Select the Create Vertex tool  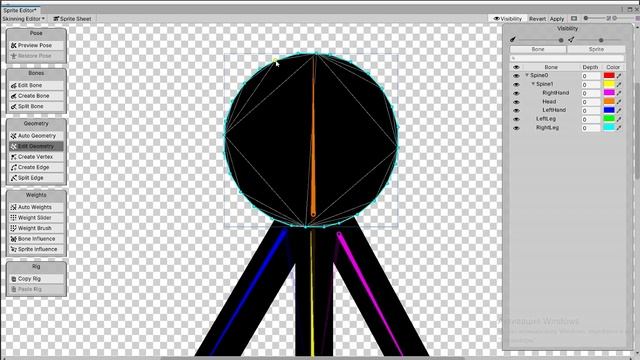pos(36,157)
